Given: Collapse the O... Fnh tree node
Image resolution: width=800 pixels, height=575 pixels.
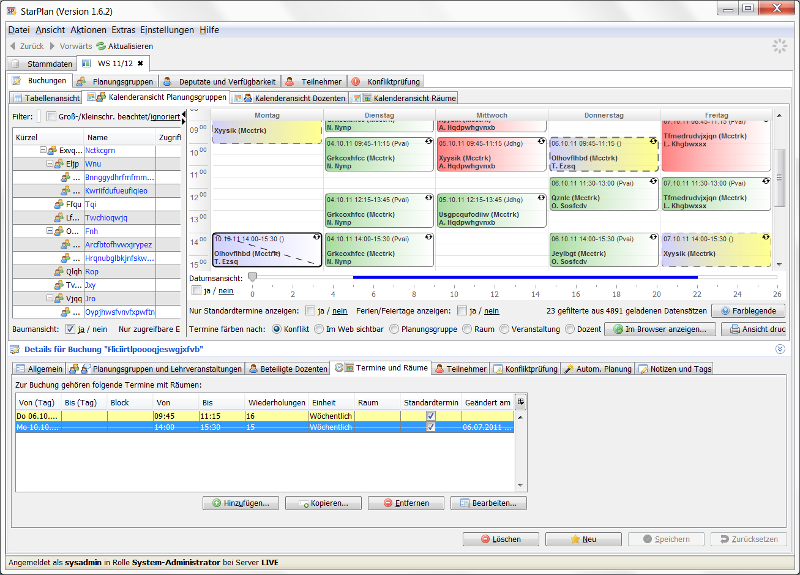Looking at the screenshot, I should click(x=49, y=231).
